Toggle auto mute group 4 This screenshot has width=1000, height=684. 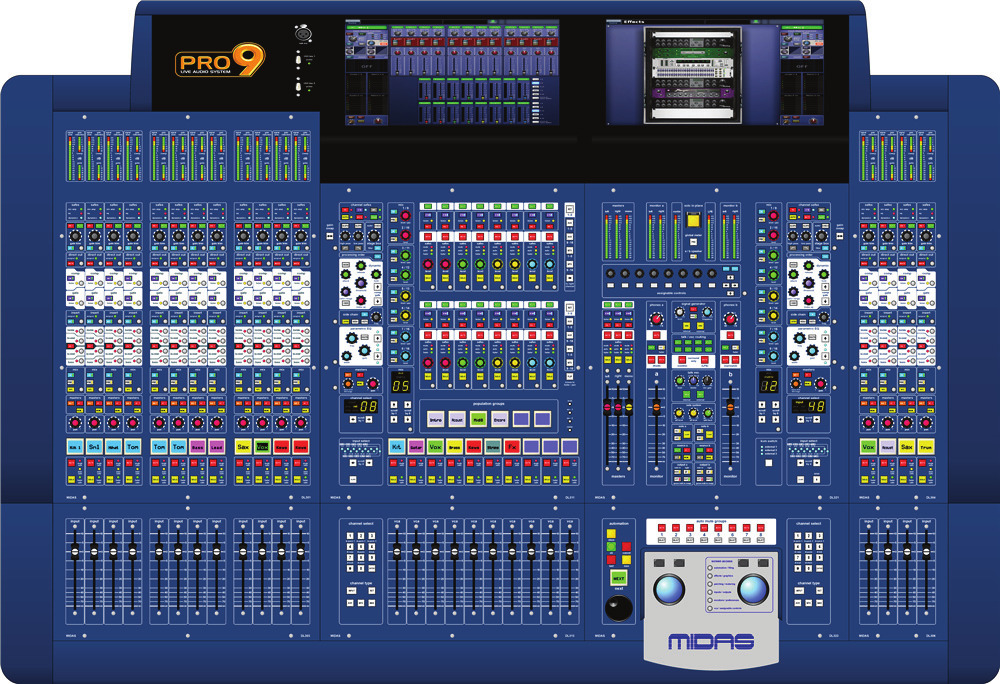[703, 528]
